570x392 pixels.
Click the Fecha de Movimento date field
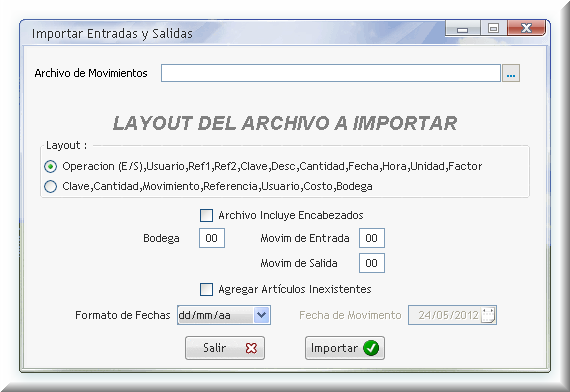pyautogui.click(x=452, y=315)
